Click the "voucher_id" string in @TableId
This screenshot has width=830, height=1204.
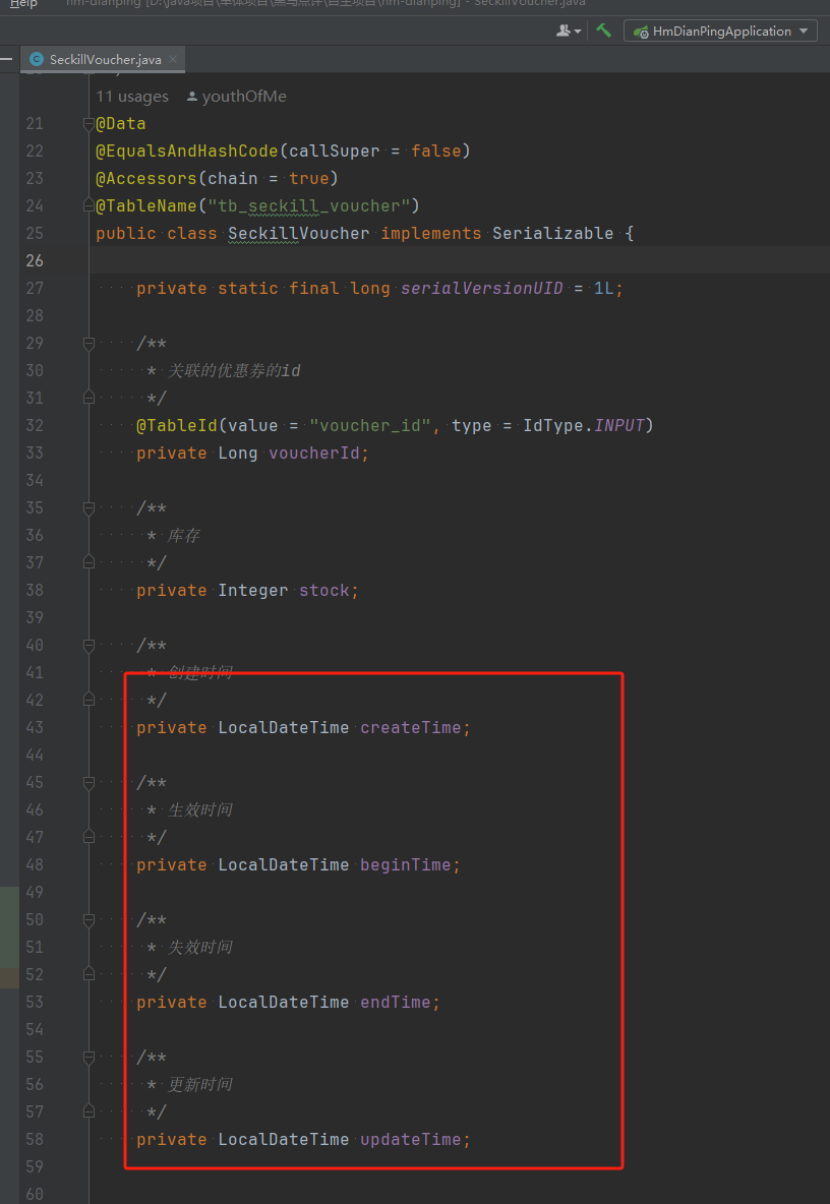click(x=370, y=425)
